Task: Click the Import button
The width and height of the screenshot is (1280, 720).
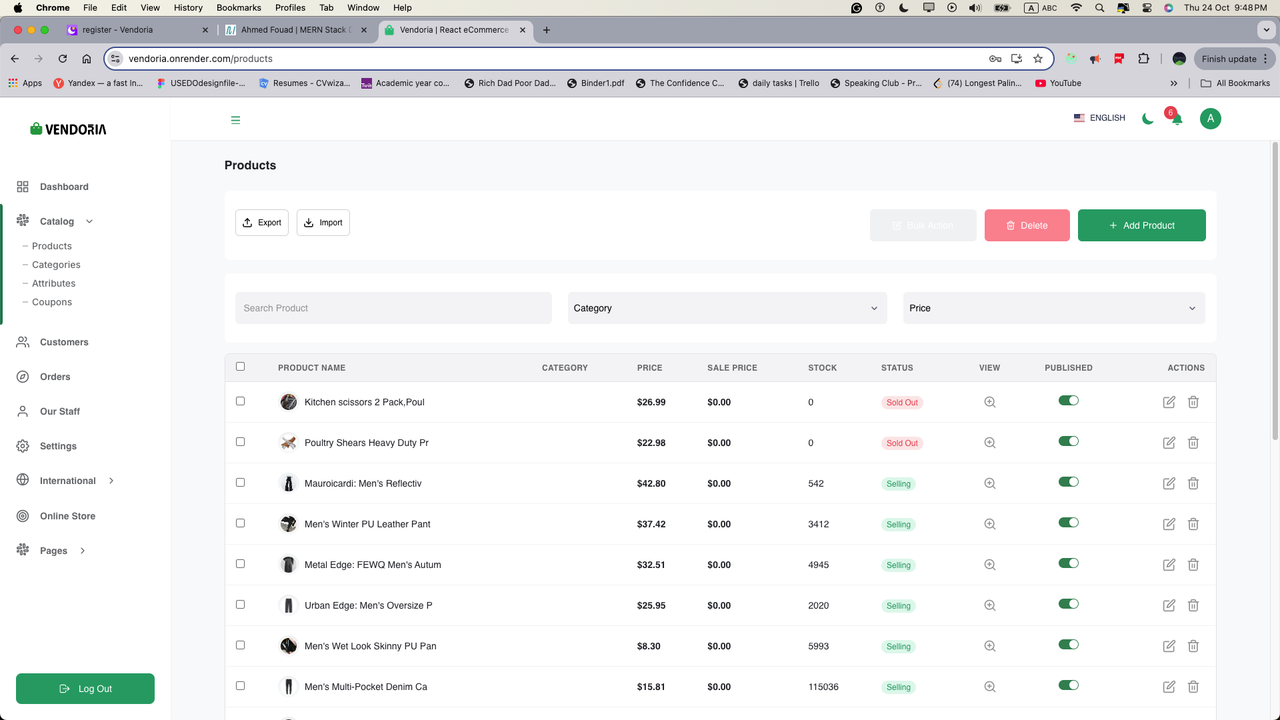Action: (x=323, y=222)
